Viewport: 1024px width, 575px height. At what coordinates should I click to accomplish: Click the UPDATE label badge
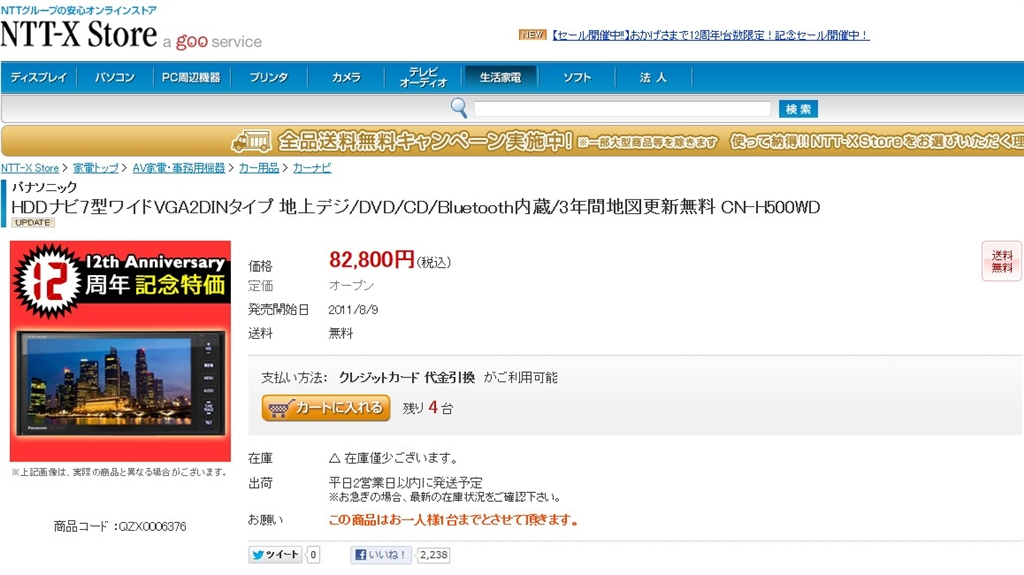tap(33, 223)
